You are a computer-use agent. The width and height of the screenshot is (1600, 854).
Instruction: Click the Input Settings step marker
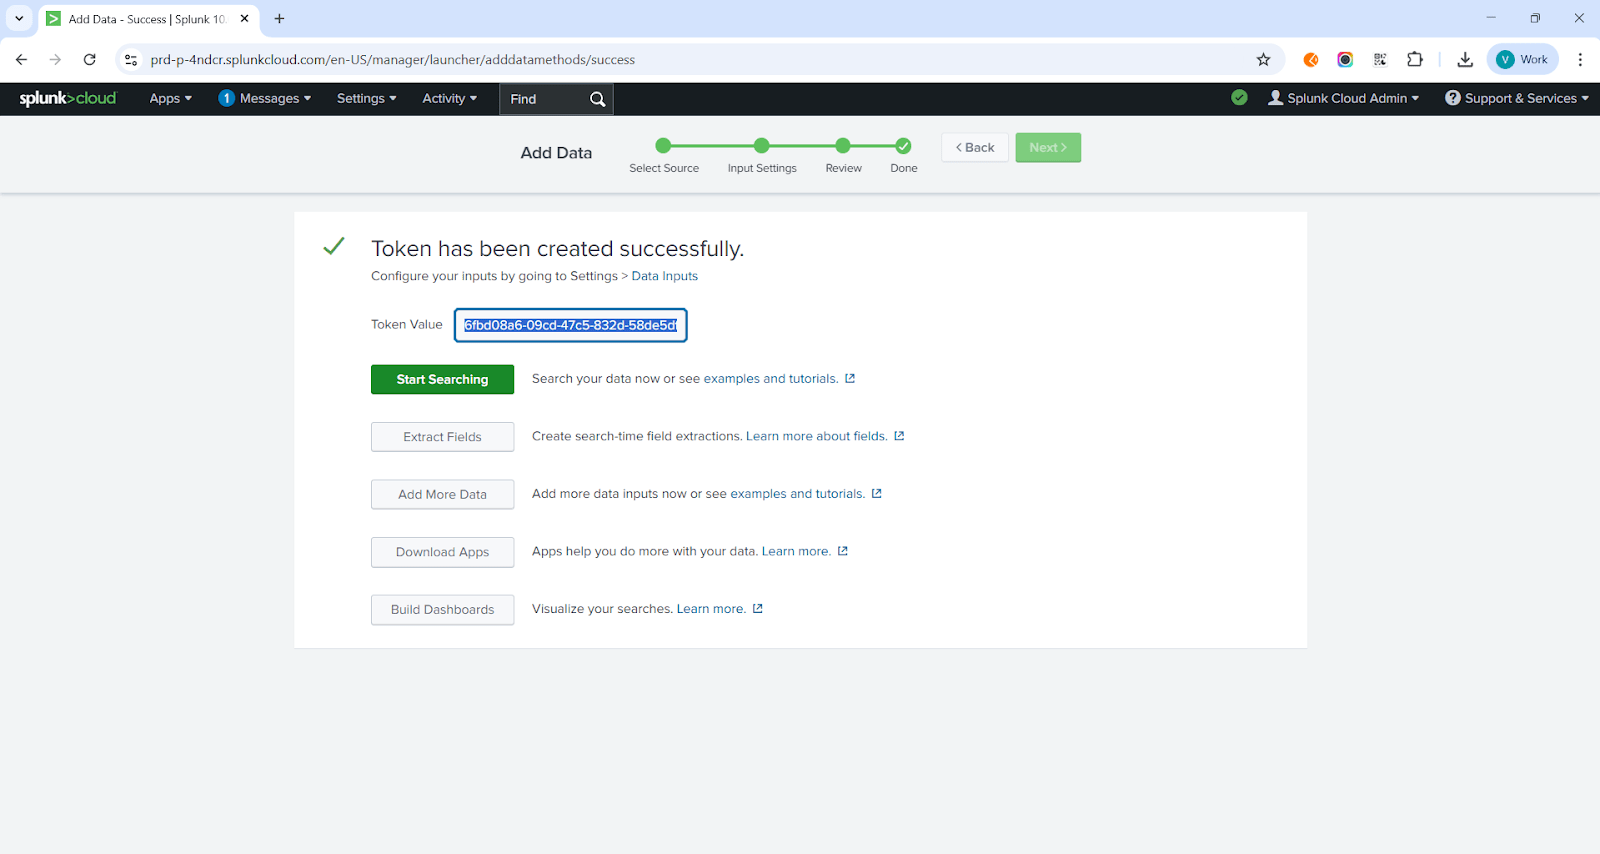click(x=762, y=146)
